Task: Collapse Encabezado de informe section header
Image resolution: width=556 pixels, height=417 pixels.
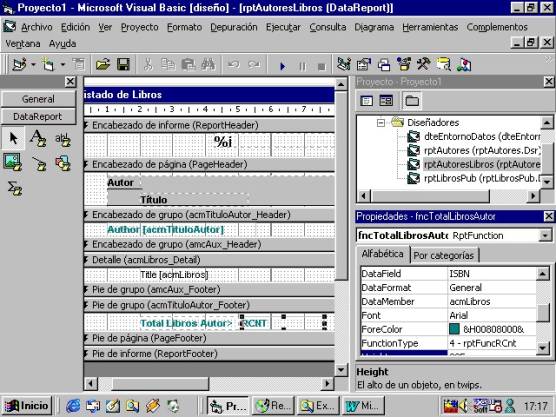Action: click(86, 125)
